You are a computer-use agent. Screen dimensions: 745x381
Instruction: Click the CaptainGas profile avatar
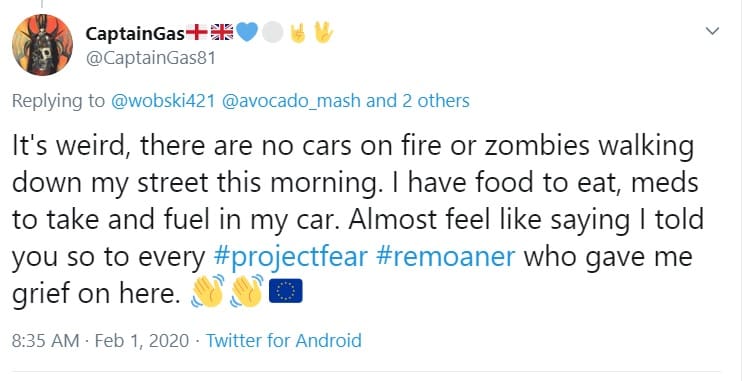[x=42, y=45]
